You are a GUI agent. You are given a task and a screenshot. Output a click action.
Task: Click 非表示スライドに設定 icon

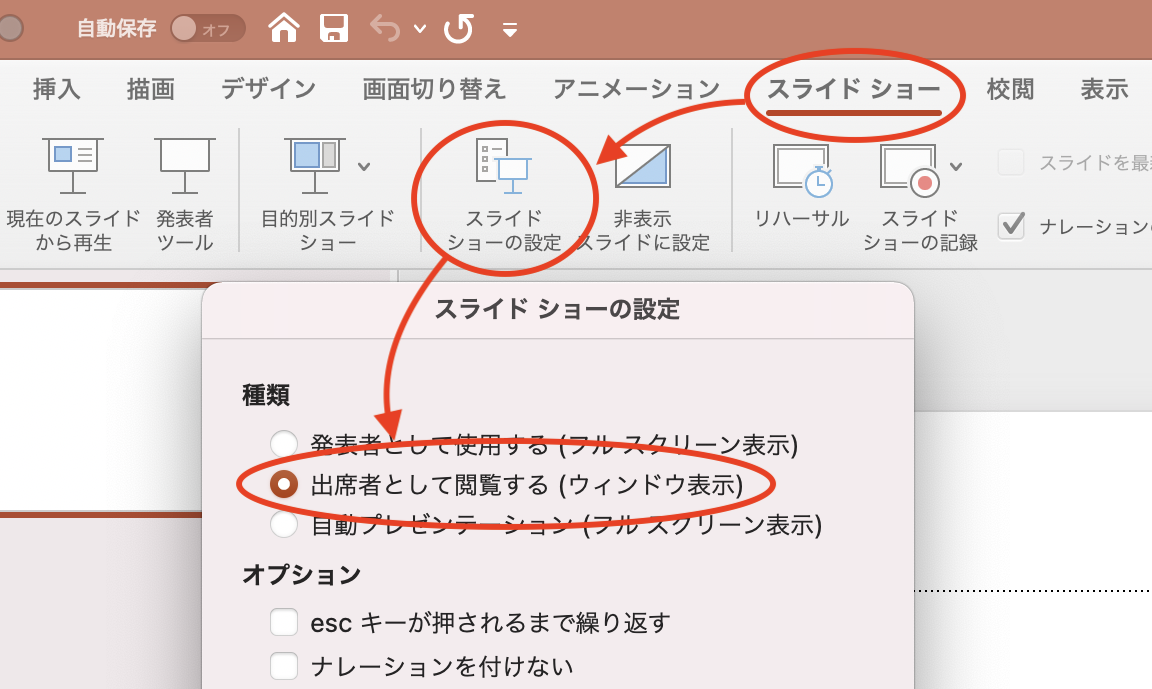(642, 165)
